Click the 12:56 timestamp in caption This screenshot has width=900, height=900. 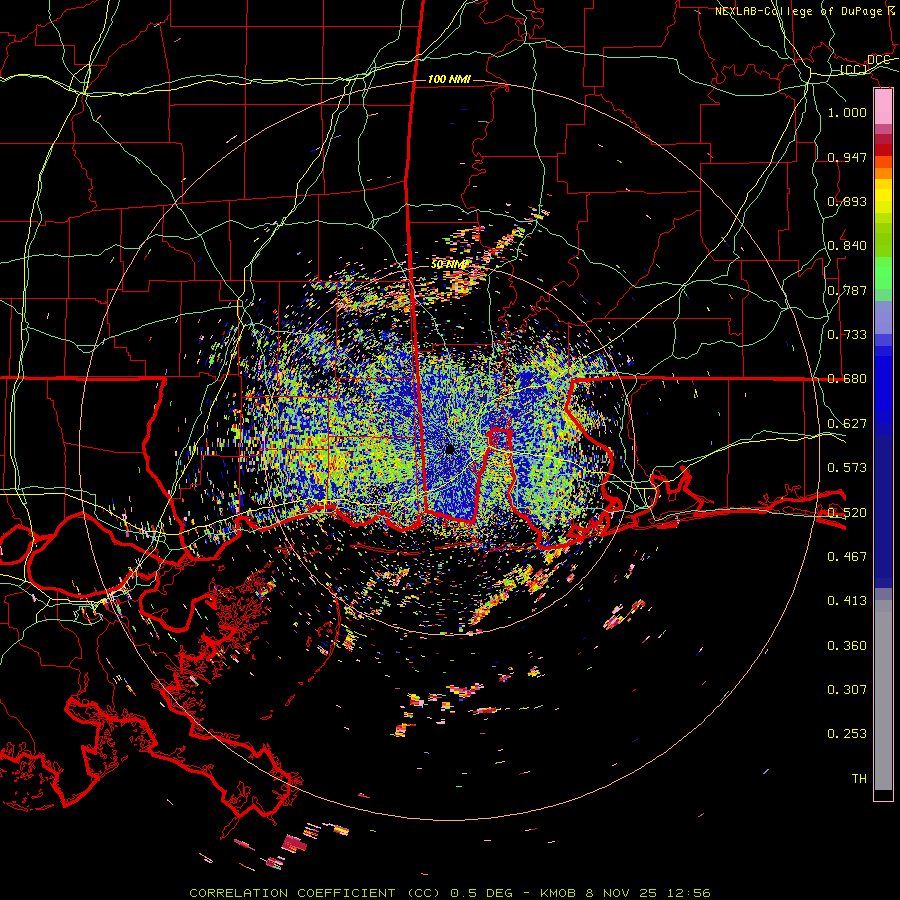pyautogui.click(x=689, y=893)
